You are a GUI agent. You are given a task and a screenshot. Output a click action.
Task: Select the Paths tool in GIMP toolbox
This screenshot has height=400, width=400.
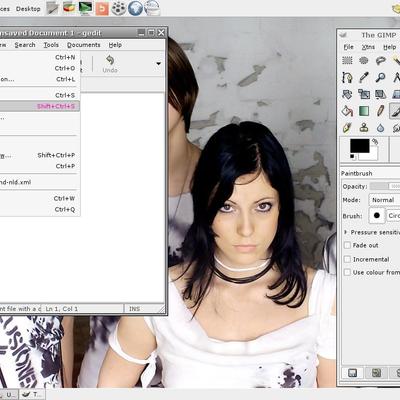[x=347, y=77]
